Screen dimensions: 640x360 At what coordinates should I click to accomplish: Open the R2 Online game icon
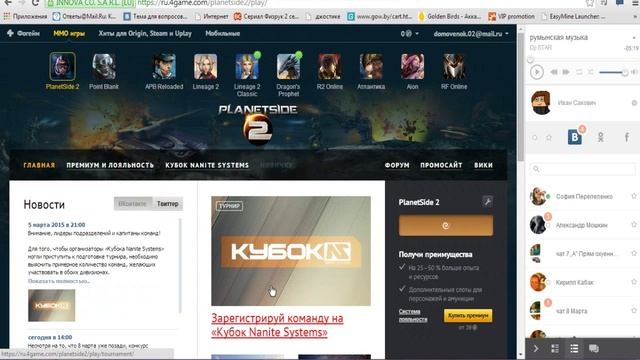click(329, 67)
